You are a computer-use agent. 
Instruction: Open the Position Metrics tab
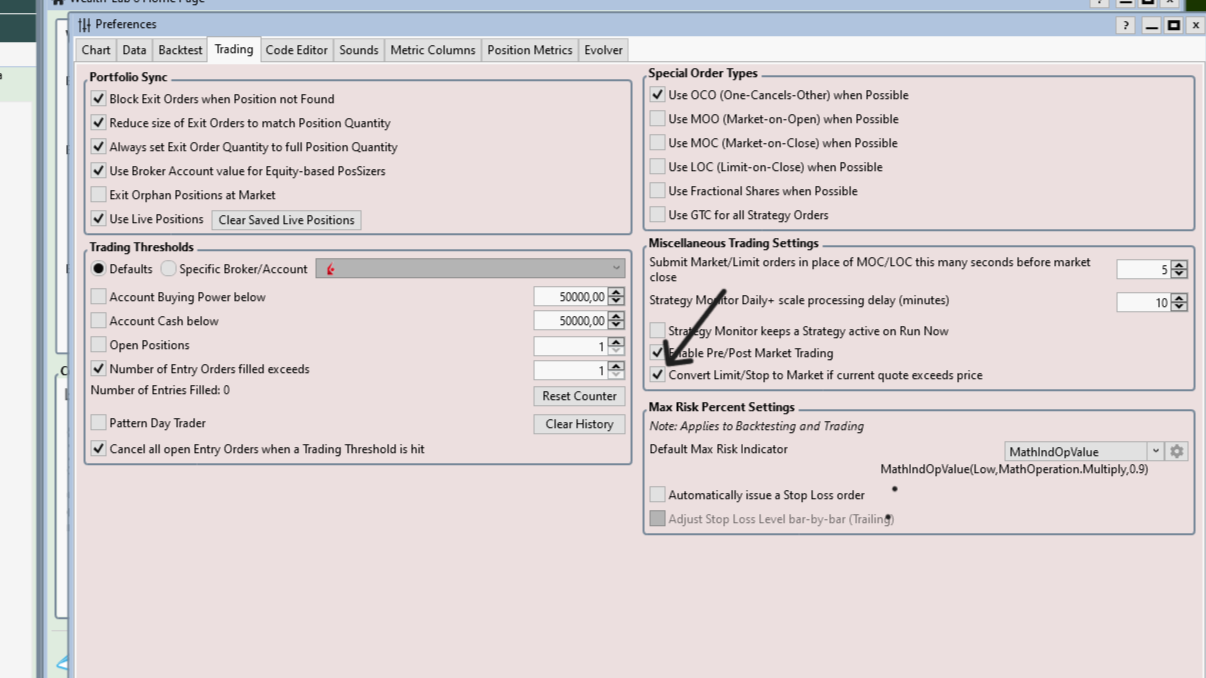[529, 50]
